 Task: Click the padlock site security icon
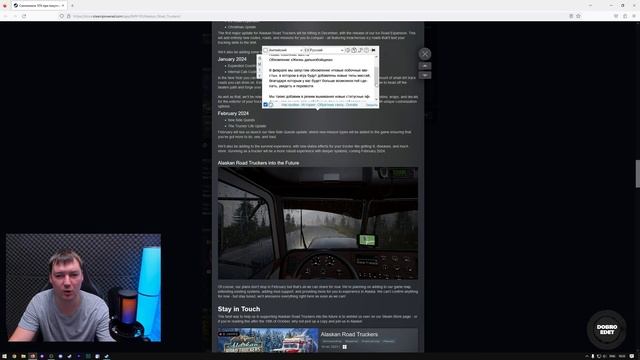click(69, 16)
